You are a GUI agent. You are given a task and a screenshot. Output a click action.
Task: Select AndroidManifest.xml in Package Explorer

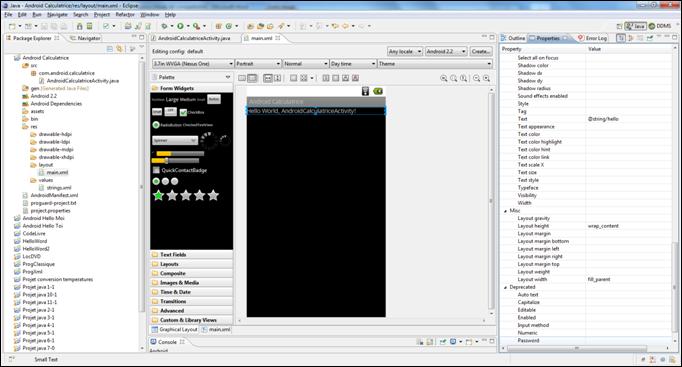[54, 195]
